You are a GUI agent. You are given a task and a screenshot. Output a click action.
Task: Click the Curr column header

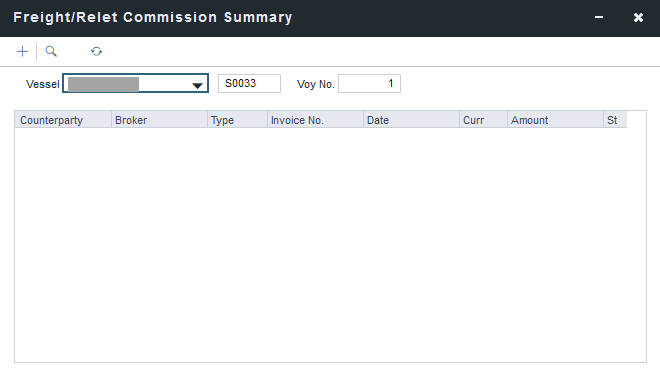[483, 120]
